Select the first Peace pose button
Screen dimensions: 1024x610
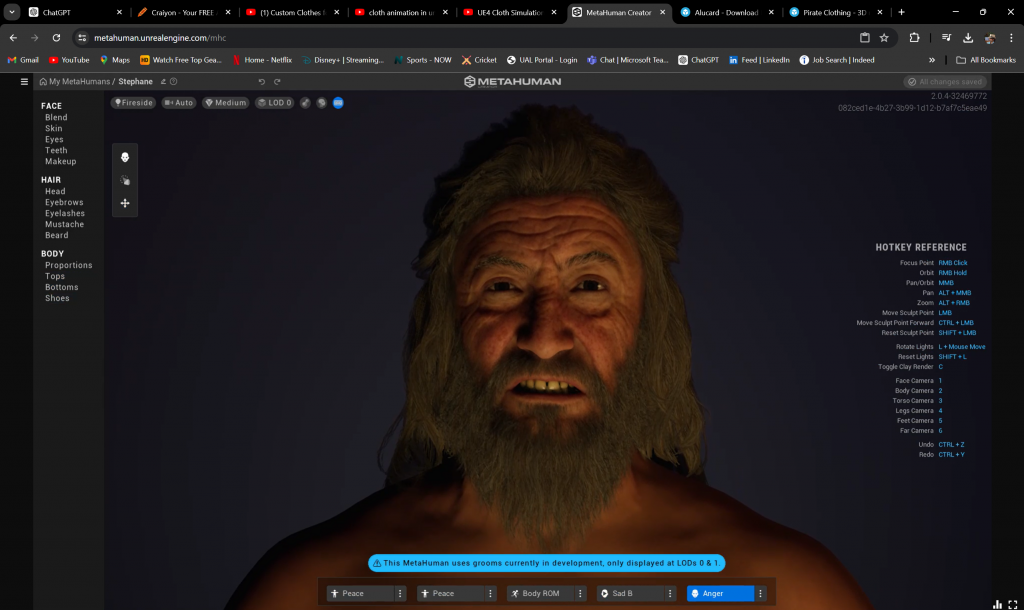(x=360, y=594)
